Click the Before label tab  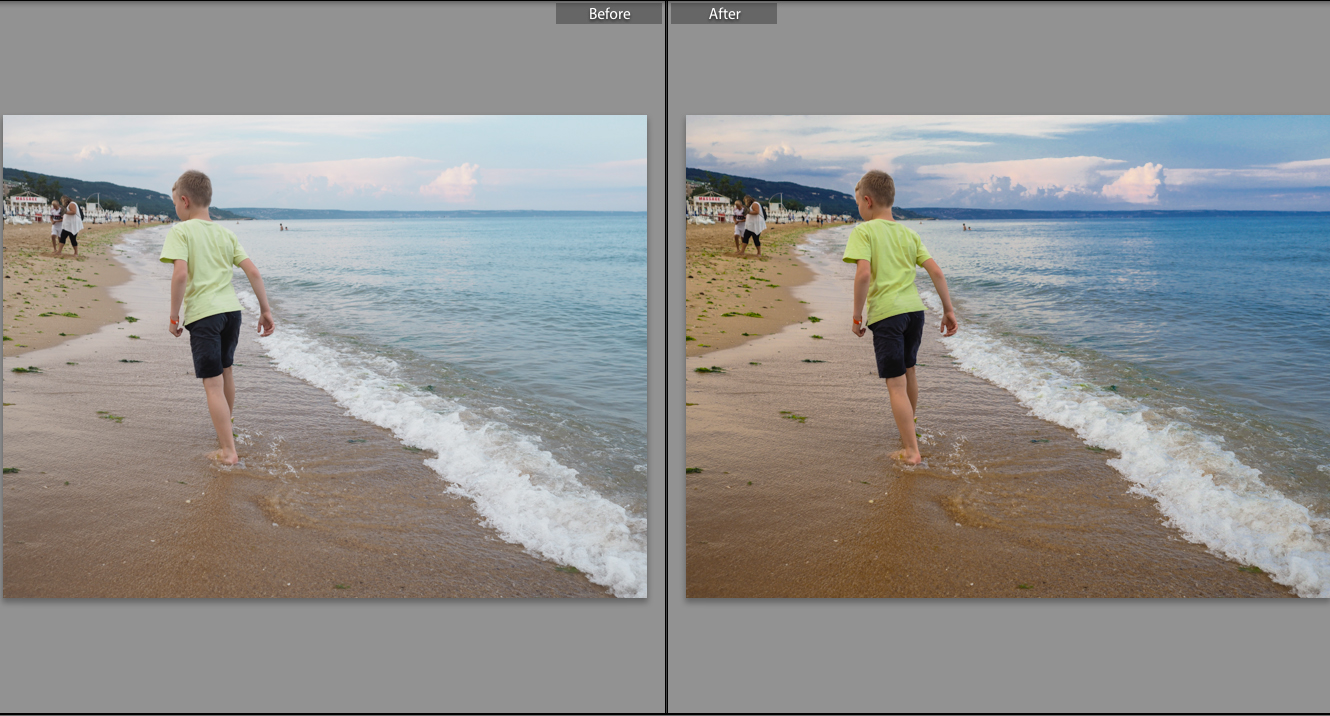click(608, 13)
